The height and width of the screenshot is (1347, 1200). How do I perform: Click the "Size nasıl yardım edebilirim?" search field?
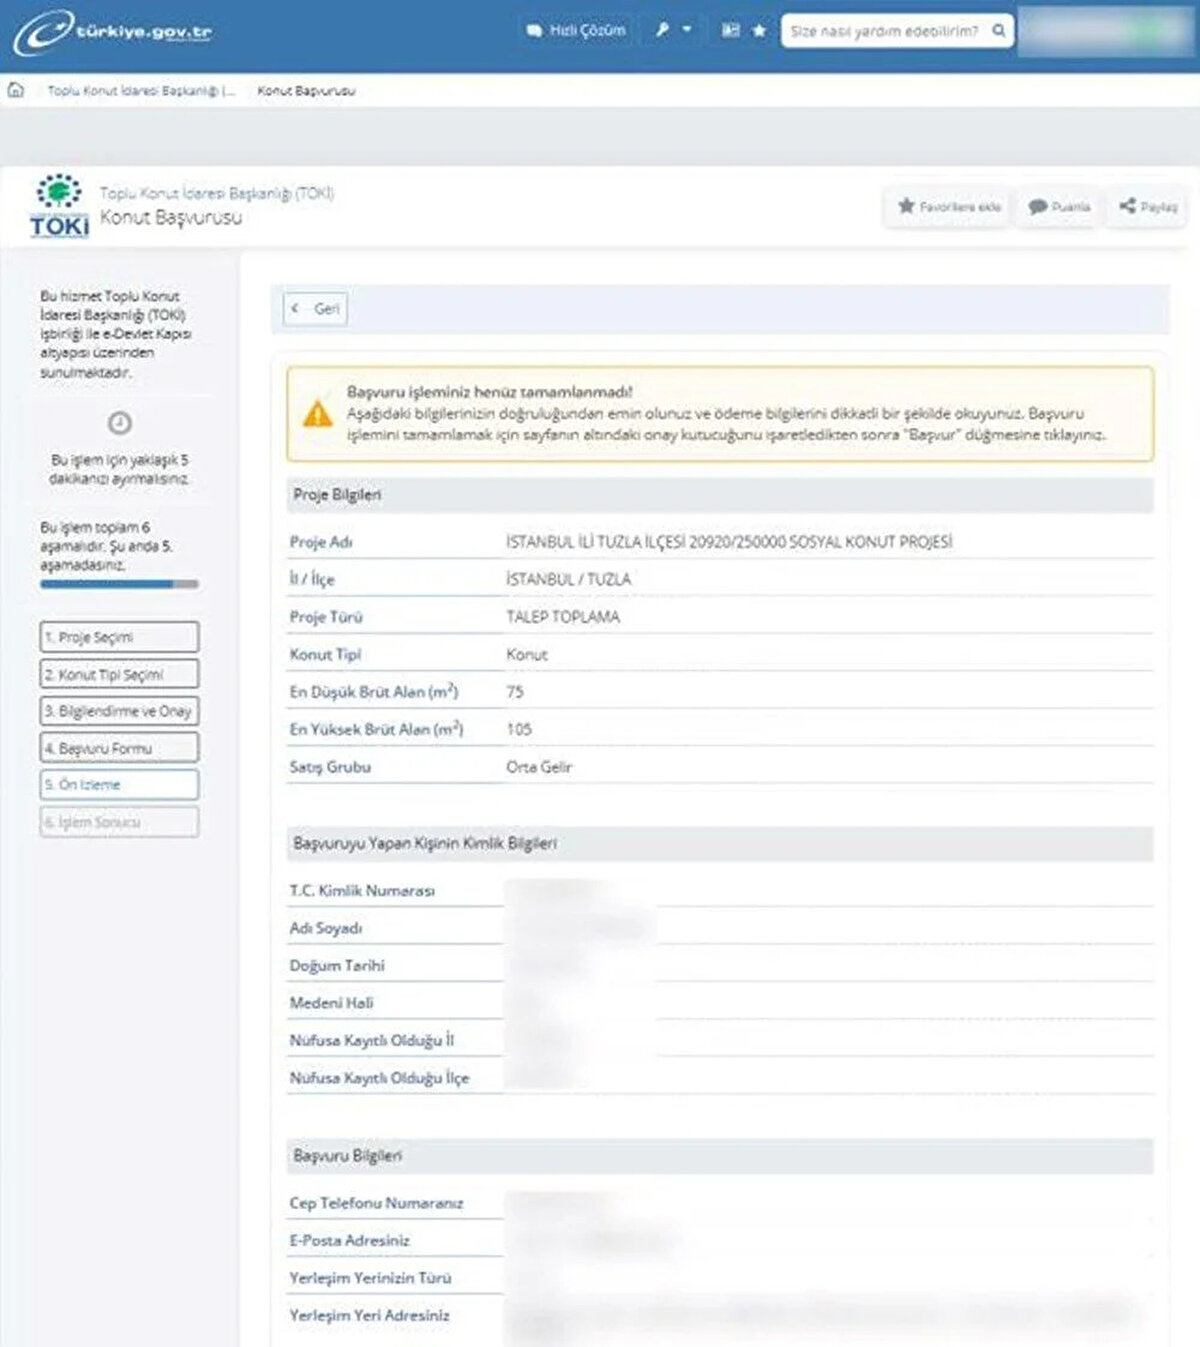click(x=884, y=31)
